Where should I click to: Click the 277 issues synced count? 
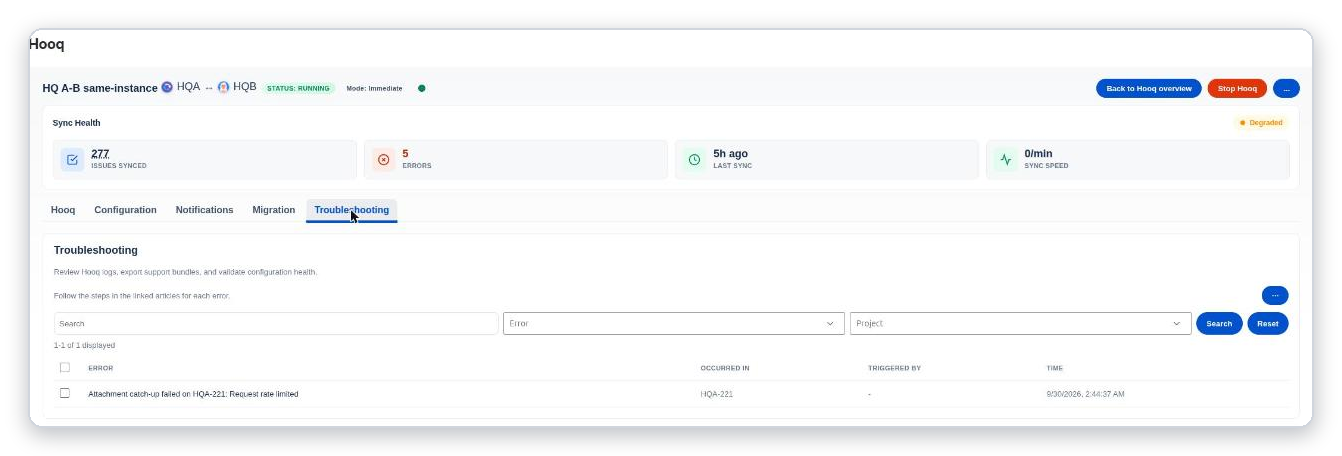coord(100,153)
